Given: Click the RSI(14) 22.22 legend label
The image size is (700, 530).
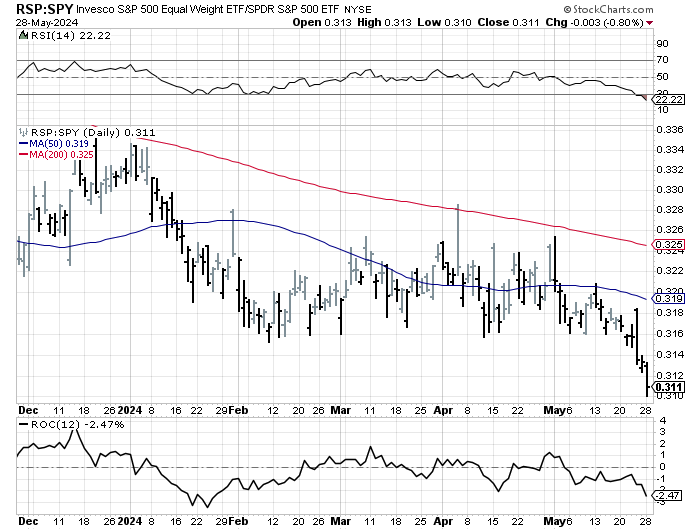Looking at the screenshot, I should (71, 36).
